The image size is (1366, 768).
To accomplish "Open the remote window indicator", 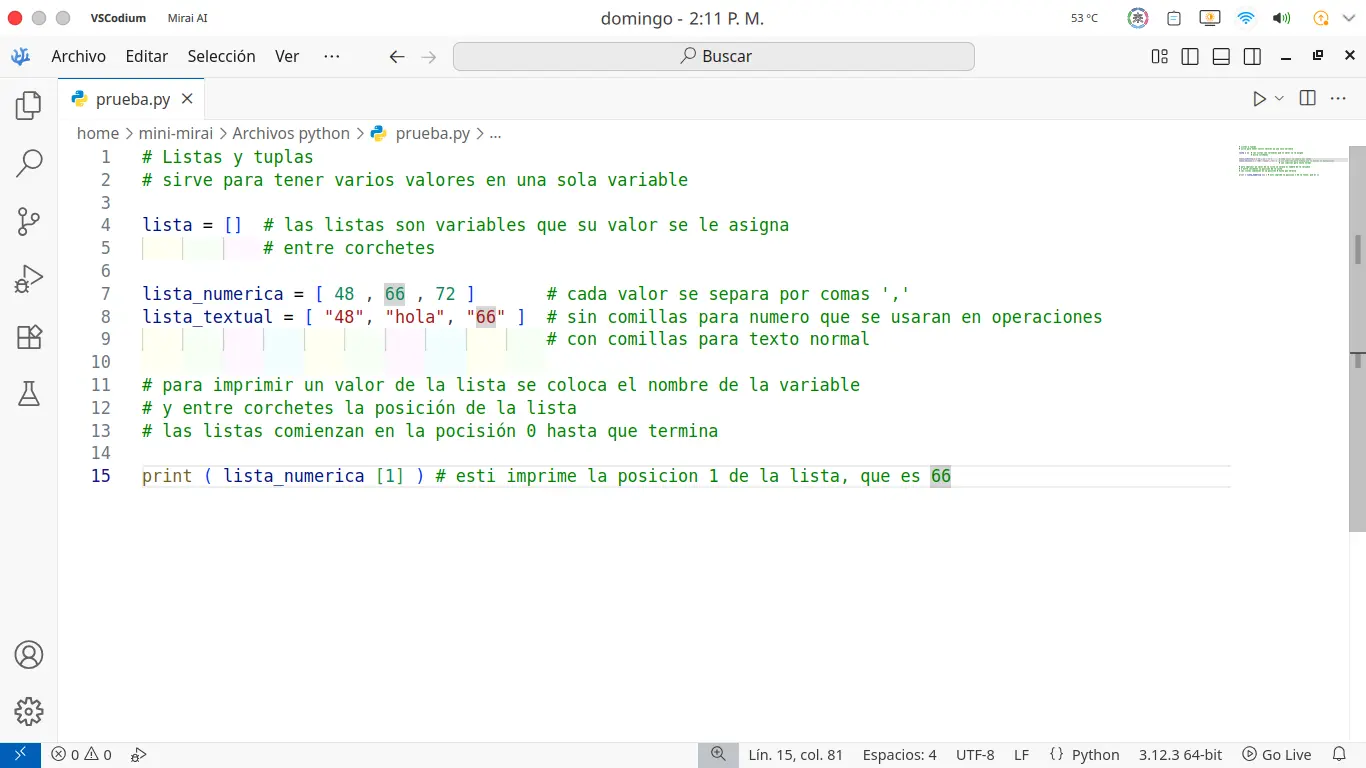I will click(x=20, y=755).
